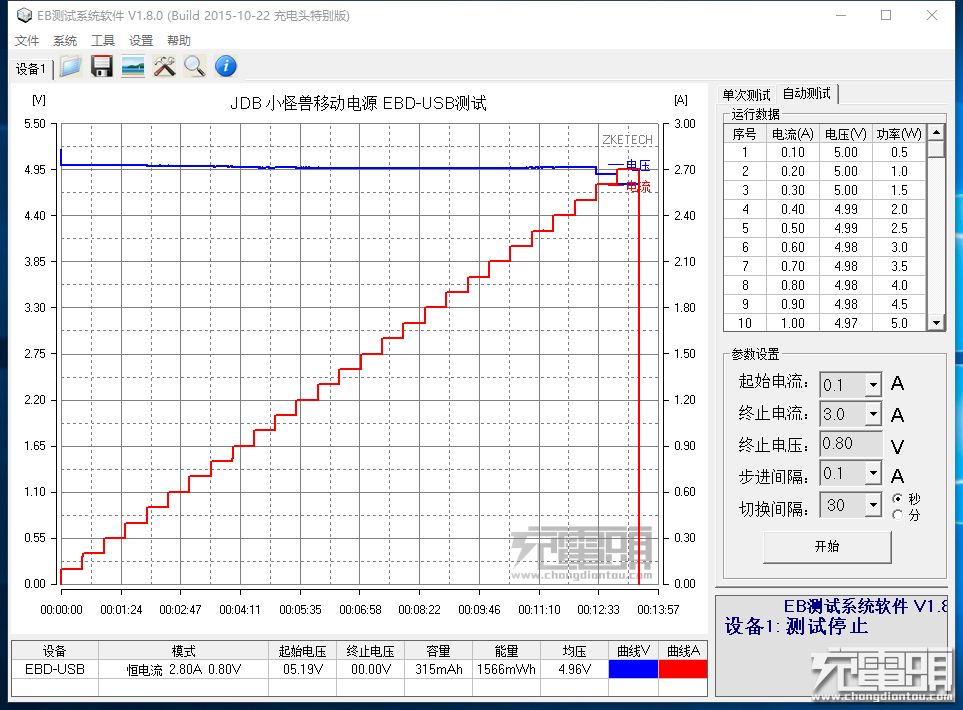The width and height of the screenshot is (963, 710).
Task: Click the 序号 column header
Action: tap(744, 134)
